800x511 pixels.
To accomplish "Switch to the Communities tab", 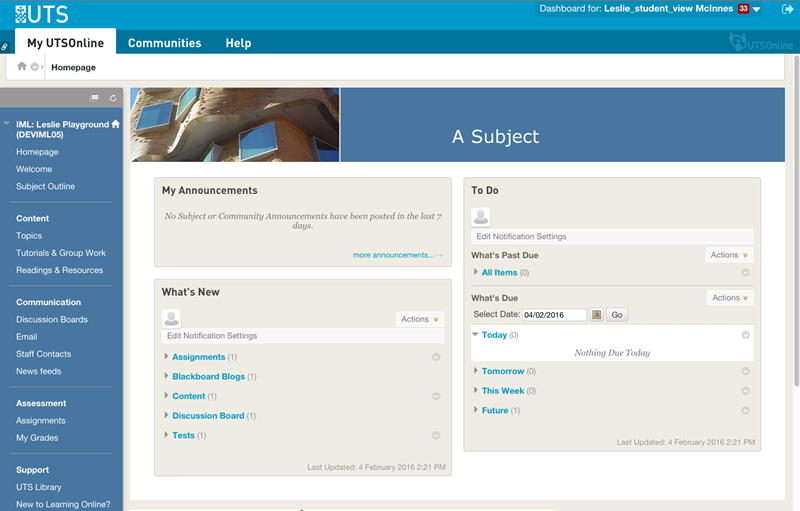I will click(x=164, y=43).
